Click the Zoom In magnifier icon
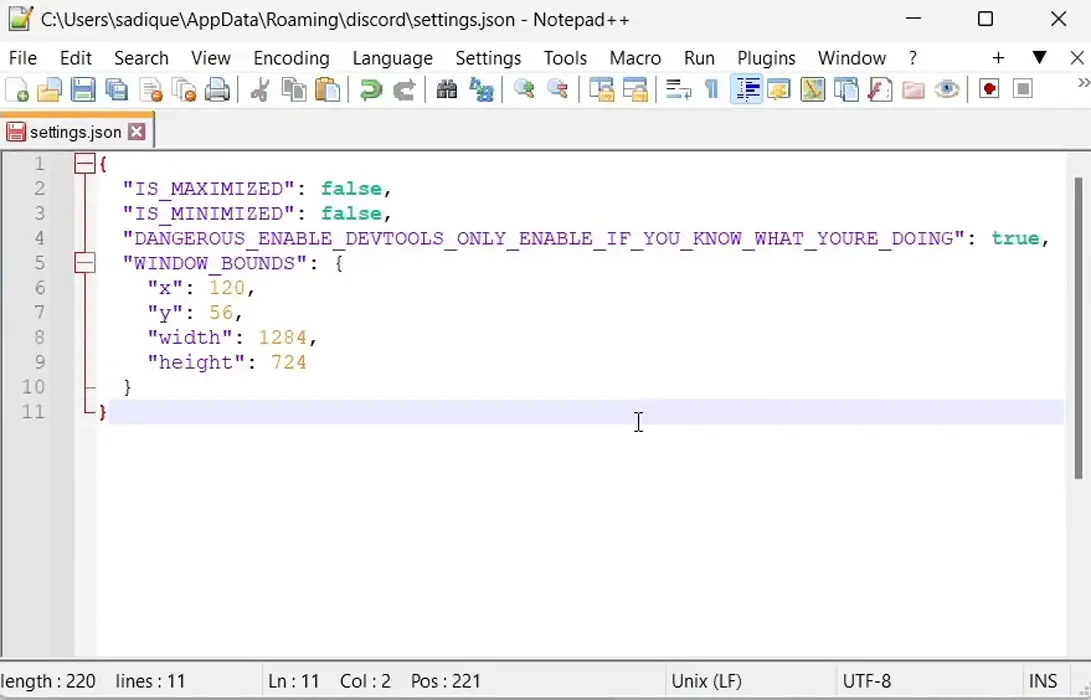 [x=524, y=90]
